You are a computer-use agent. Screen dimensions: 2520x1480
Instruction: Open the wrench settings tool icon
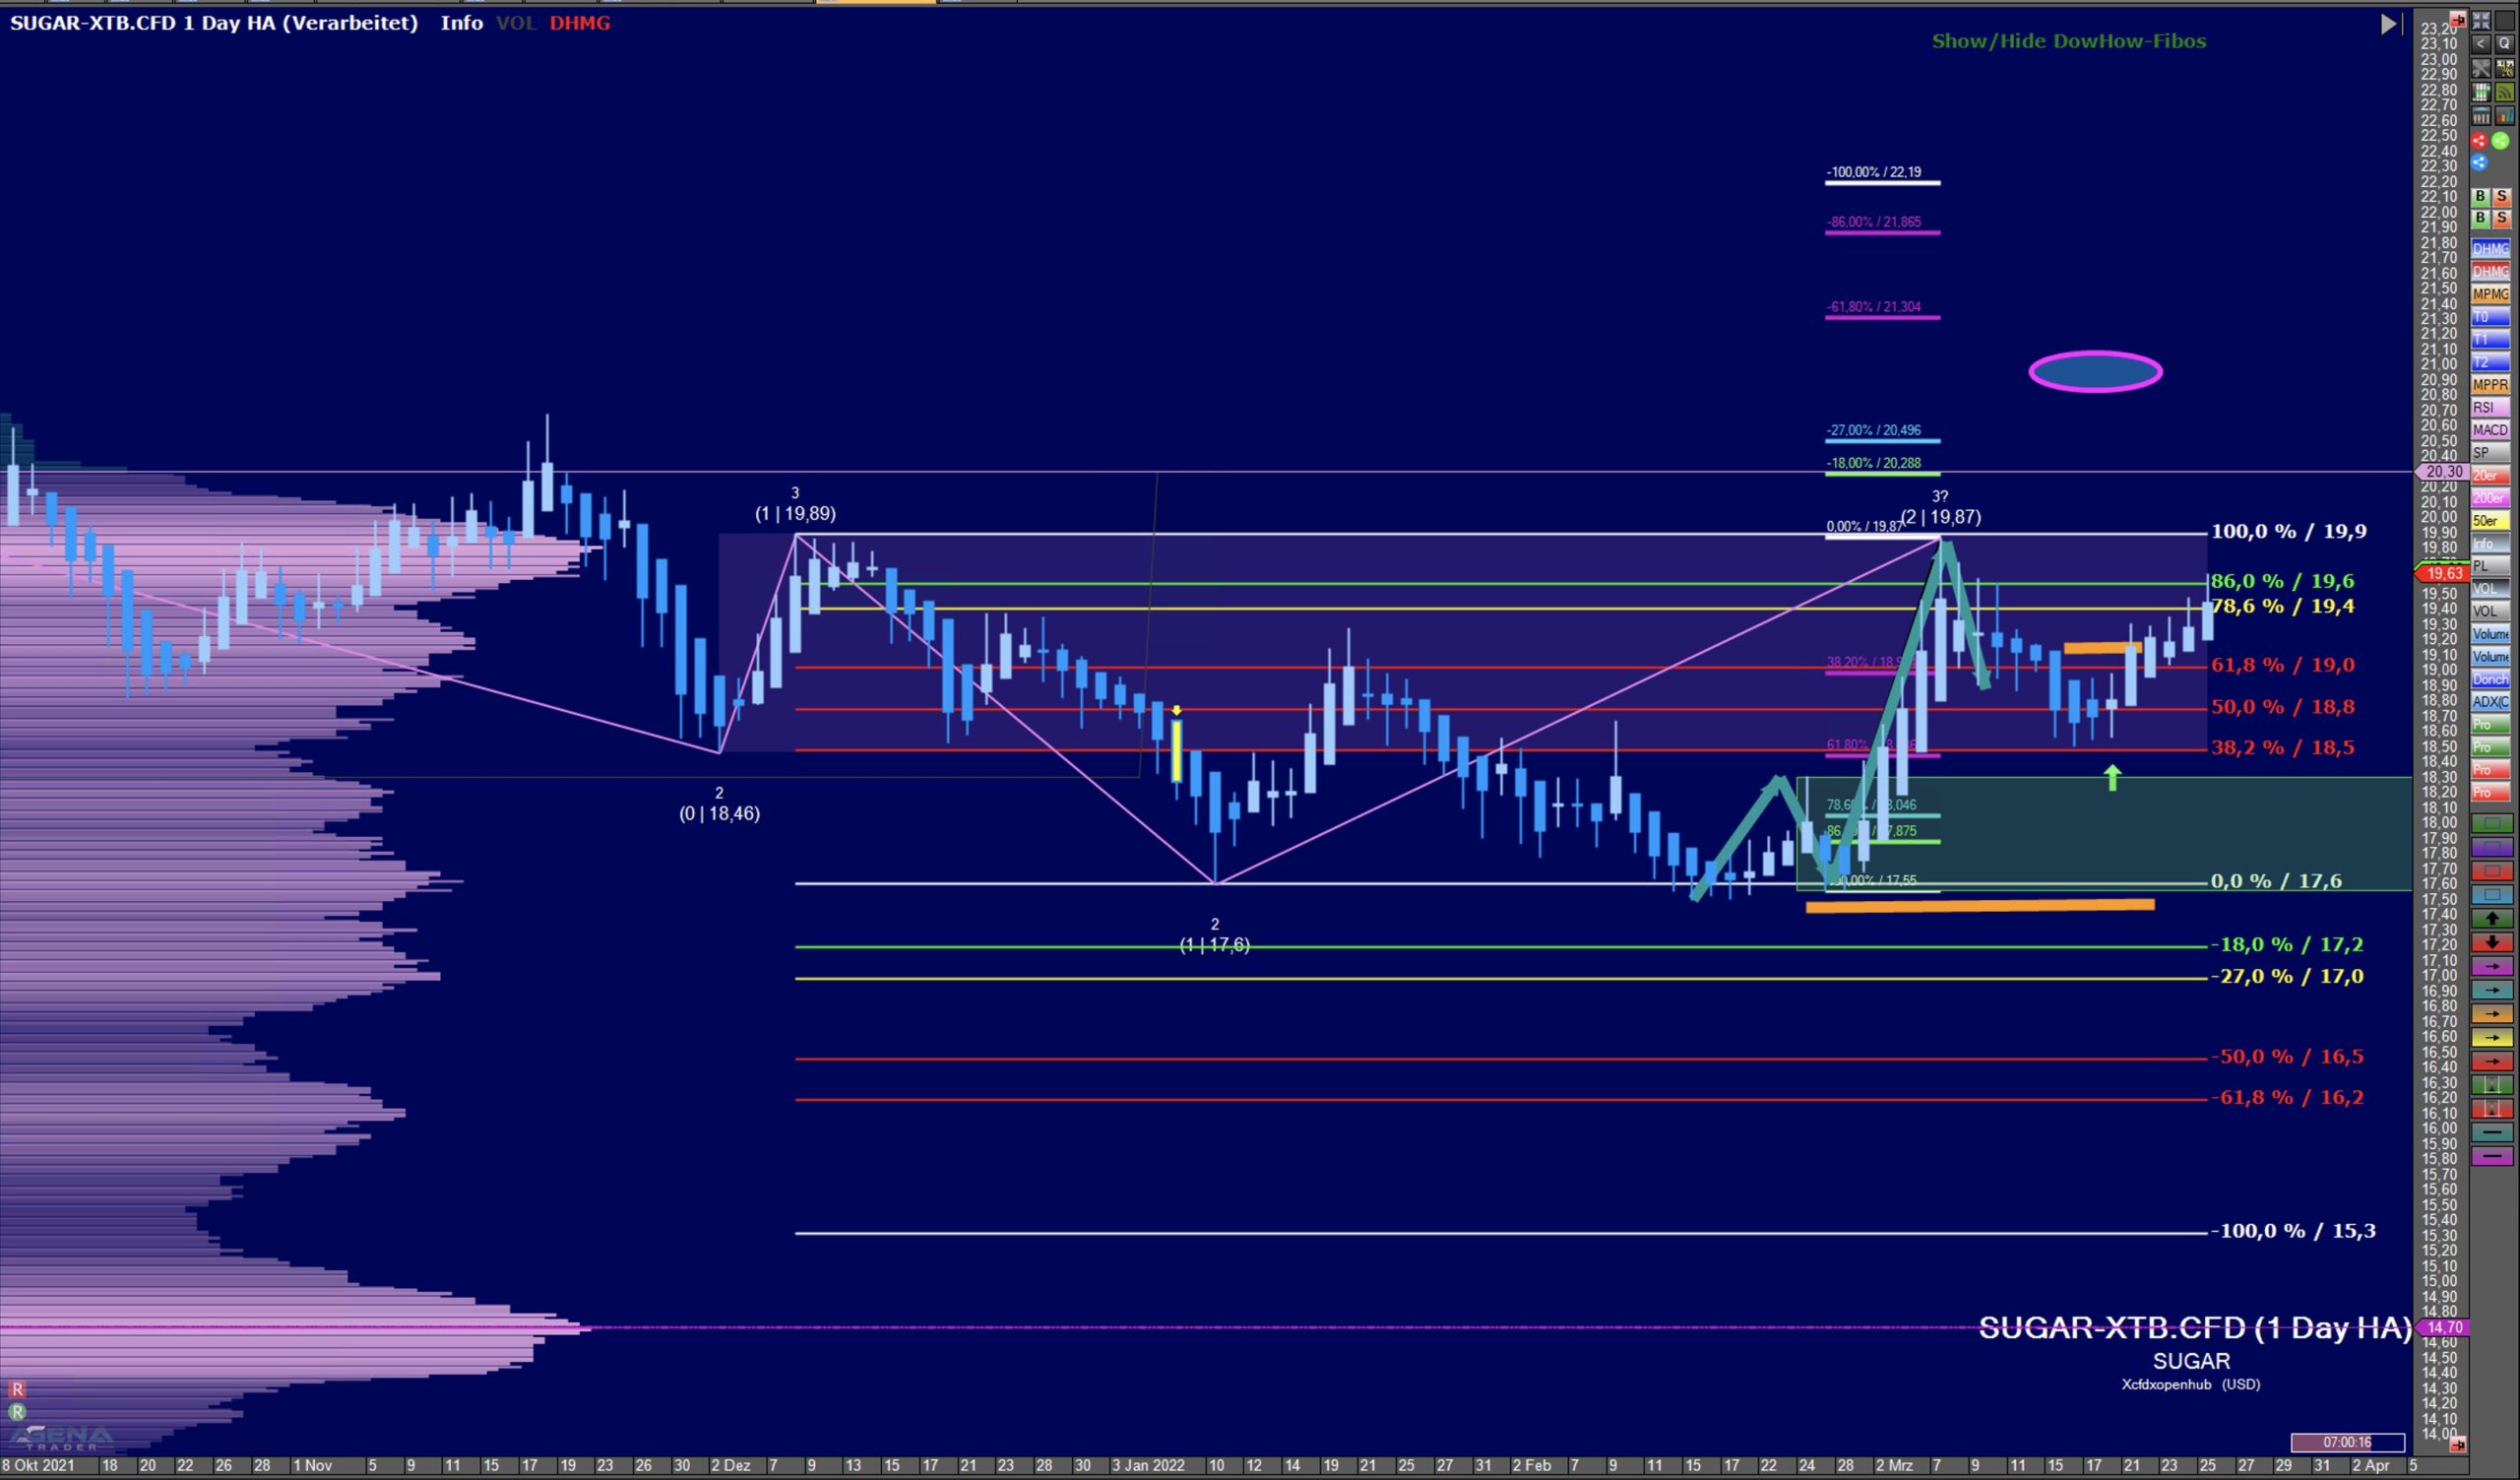[x=2481, y=68]
